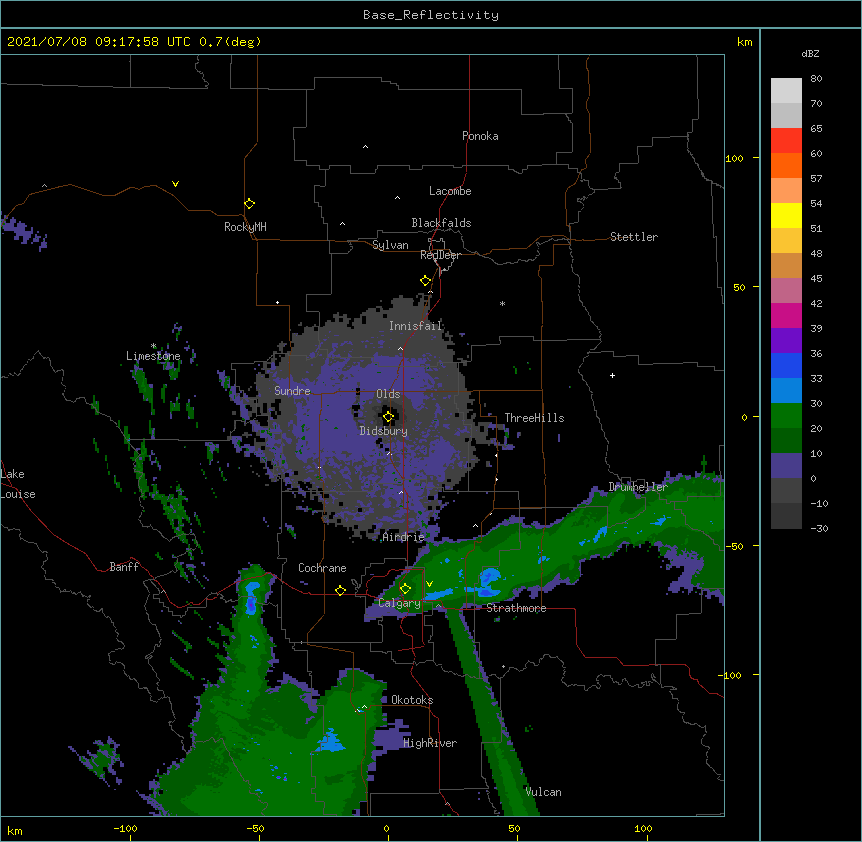The image size is (862, 842).
Task: Select the Airdrie label
Action: tap(404, 537)
